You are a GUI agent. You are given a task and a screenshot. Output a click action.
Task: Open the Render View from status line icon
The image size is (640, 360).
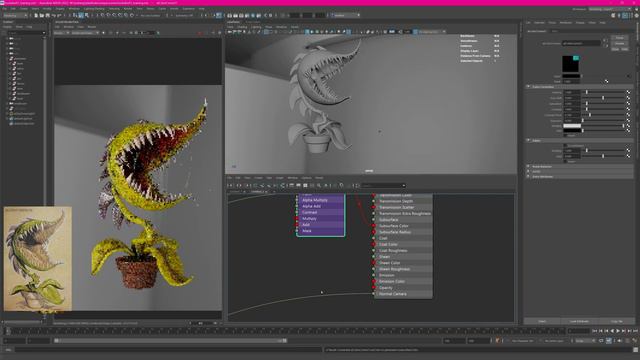pos(229,16)
